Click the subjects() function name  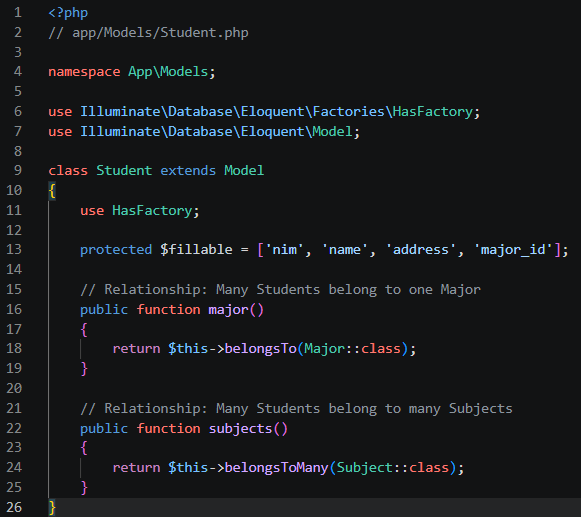tap(240, 429)
